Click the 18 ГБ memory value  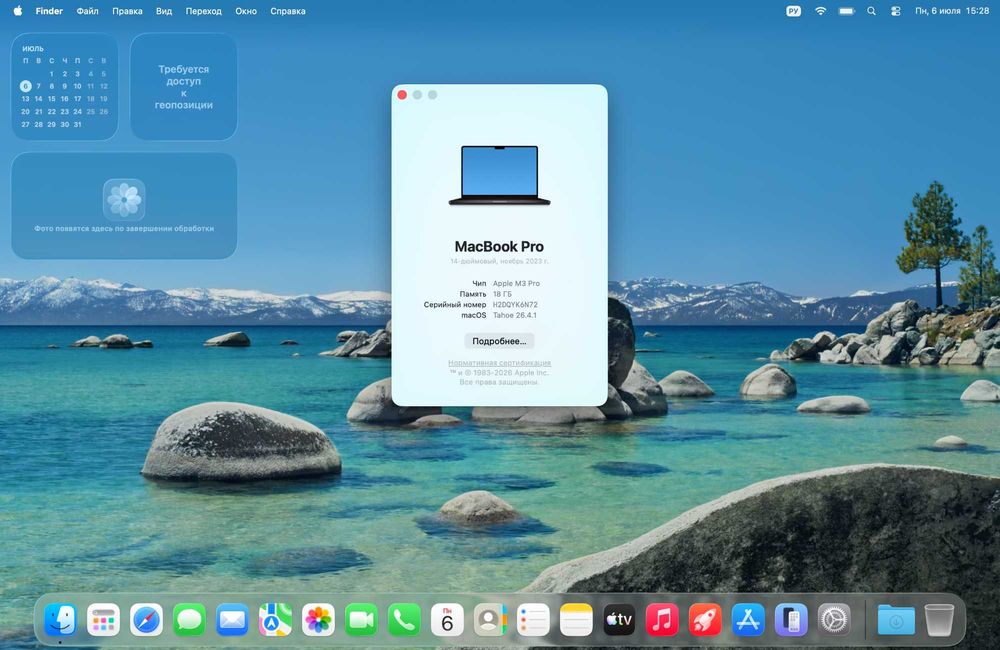502,294
